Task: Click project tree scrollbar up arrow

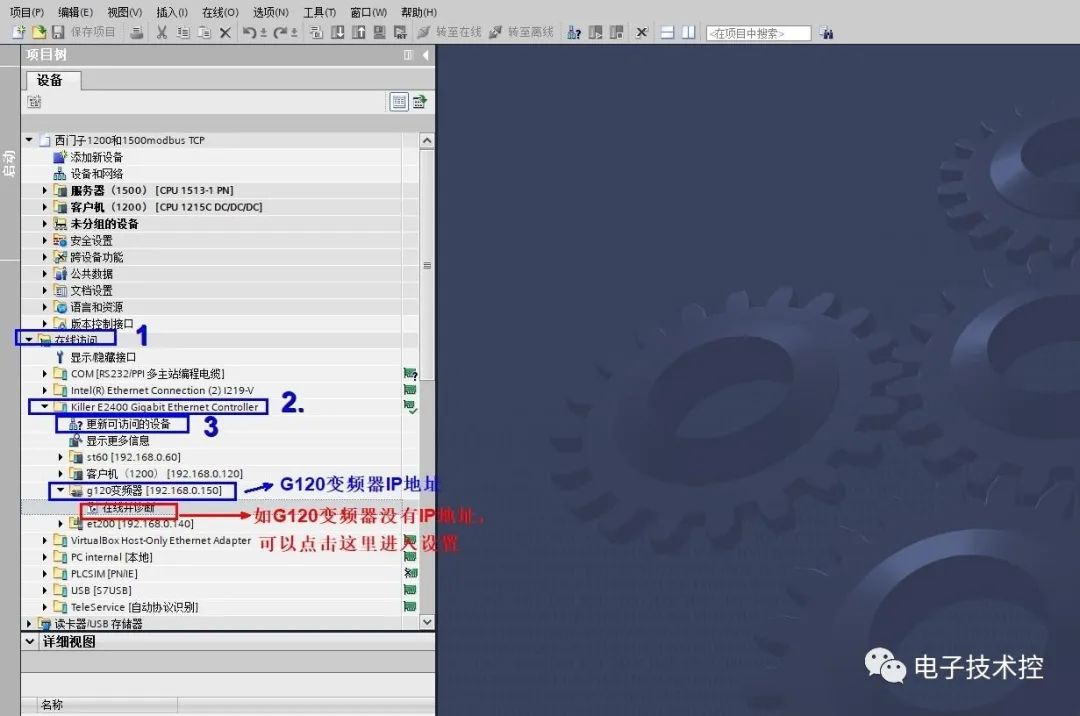Action: (x=427, y=140)
